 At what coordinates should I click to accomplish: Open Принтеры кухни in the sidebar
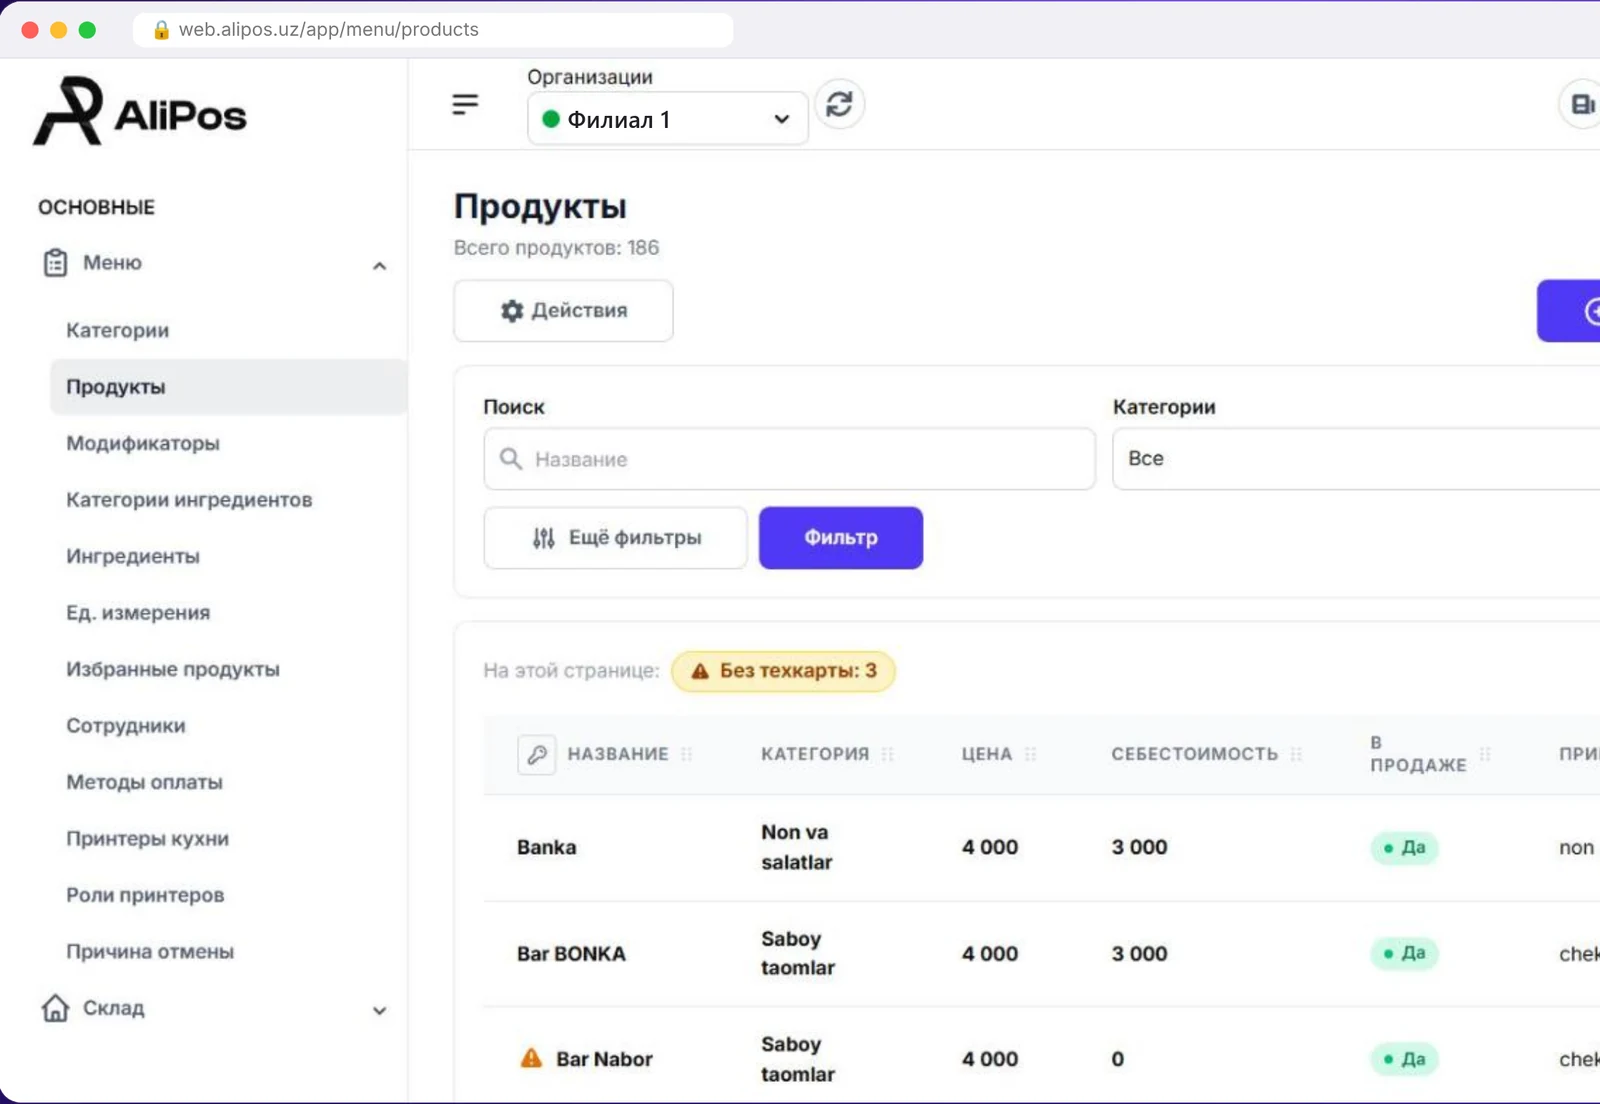(x=148, y=839)
